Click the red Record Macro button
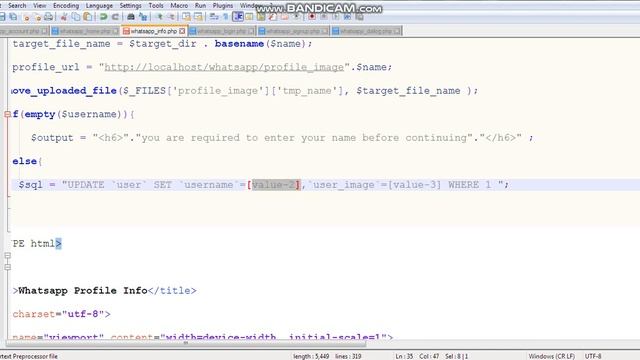 click(x=311, y=17)
